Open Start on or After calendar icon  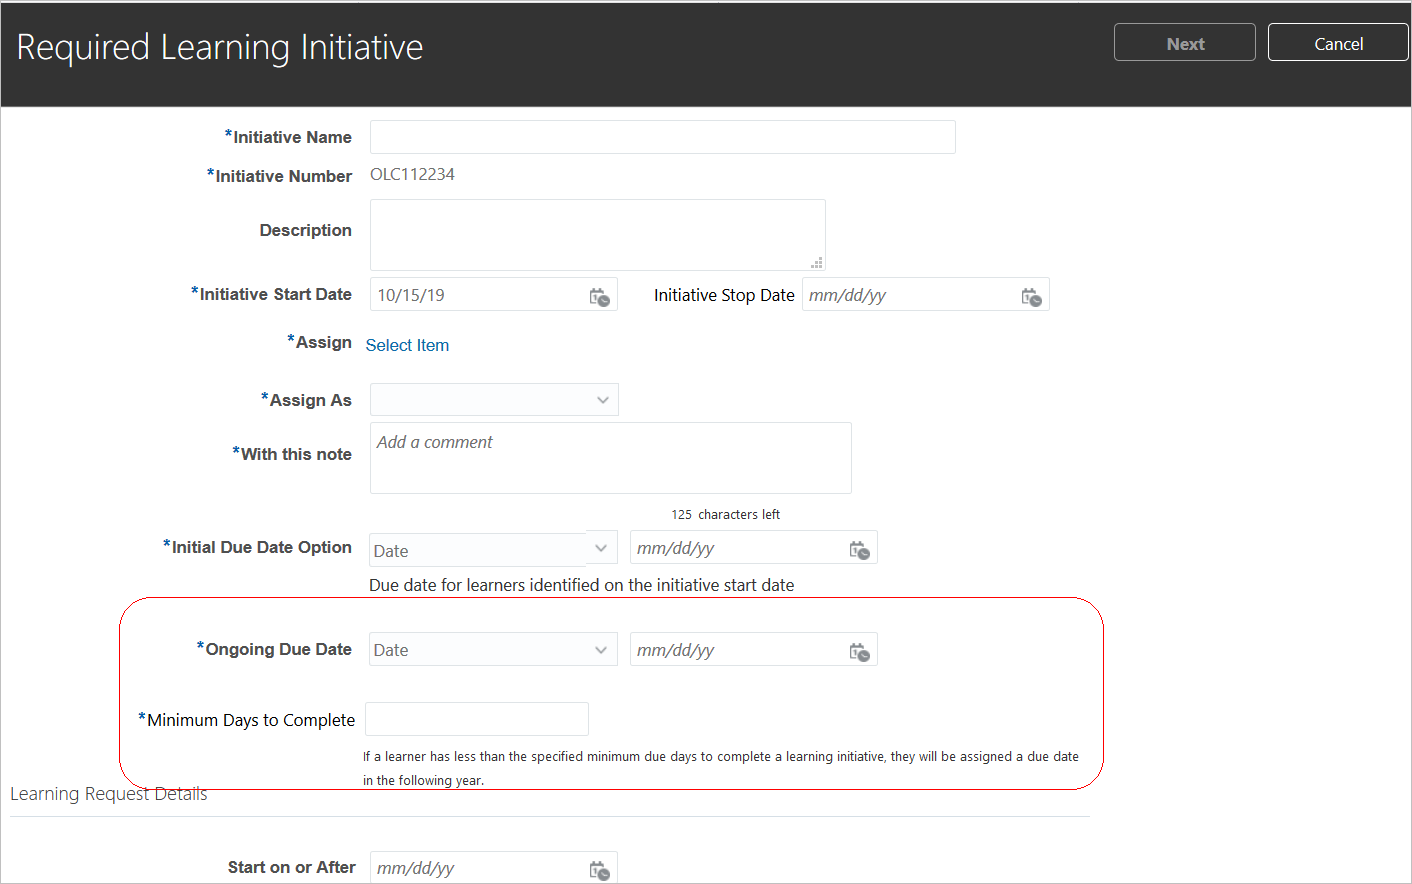599,870
